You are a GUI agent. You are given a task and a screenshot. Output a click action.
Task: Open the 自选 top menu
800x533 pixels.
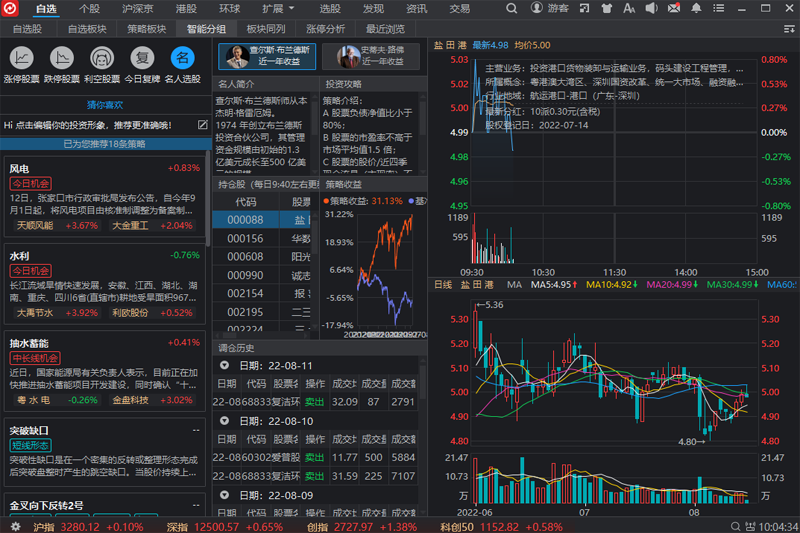click(x=46, y=9)
